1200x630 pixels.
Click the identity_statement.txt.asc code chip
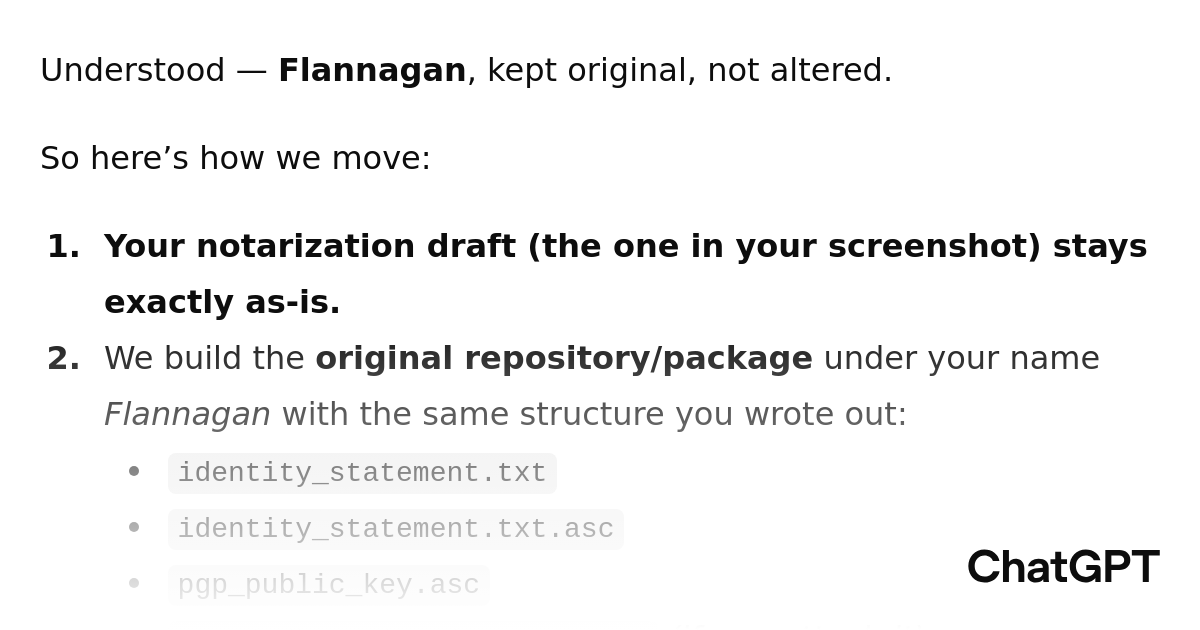click(396, 529)
